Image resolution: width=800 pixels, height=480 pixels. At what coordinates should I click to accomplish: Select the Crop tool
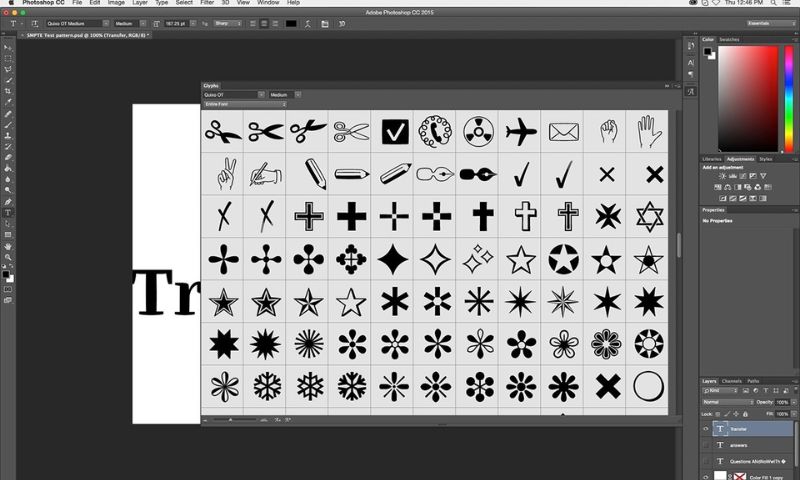coord(8,90)
